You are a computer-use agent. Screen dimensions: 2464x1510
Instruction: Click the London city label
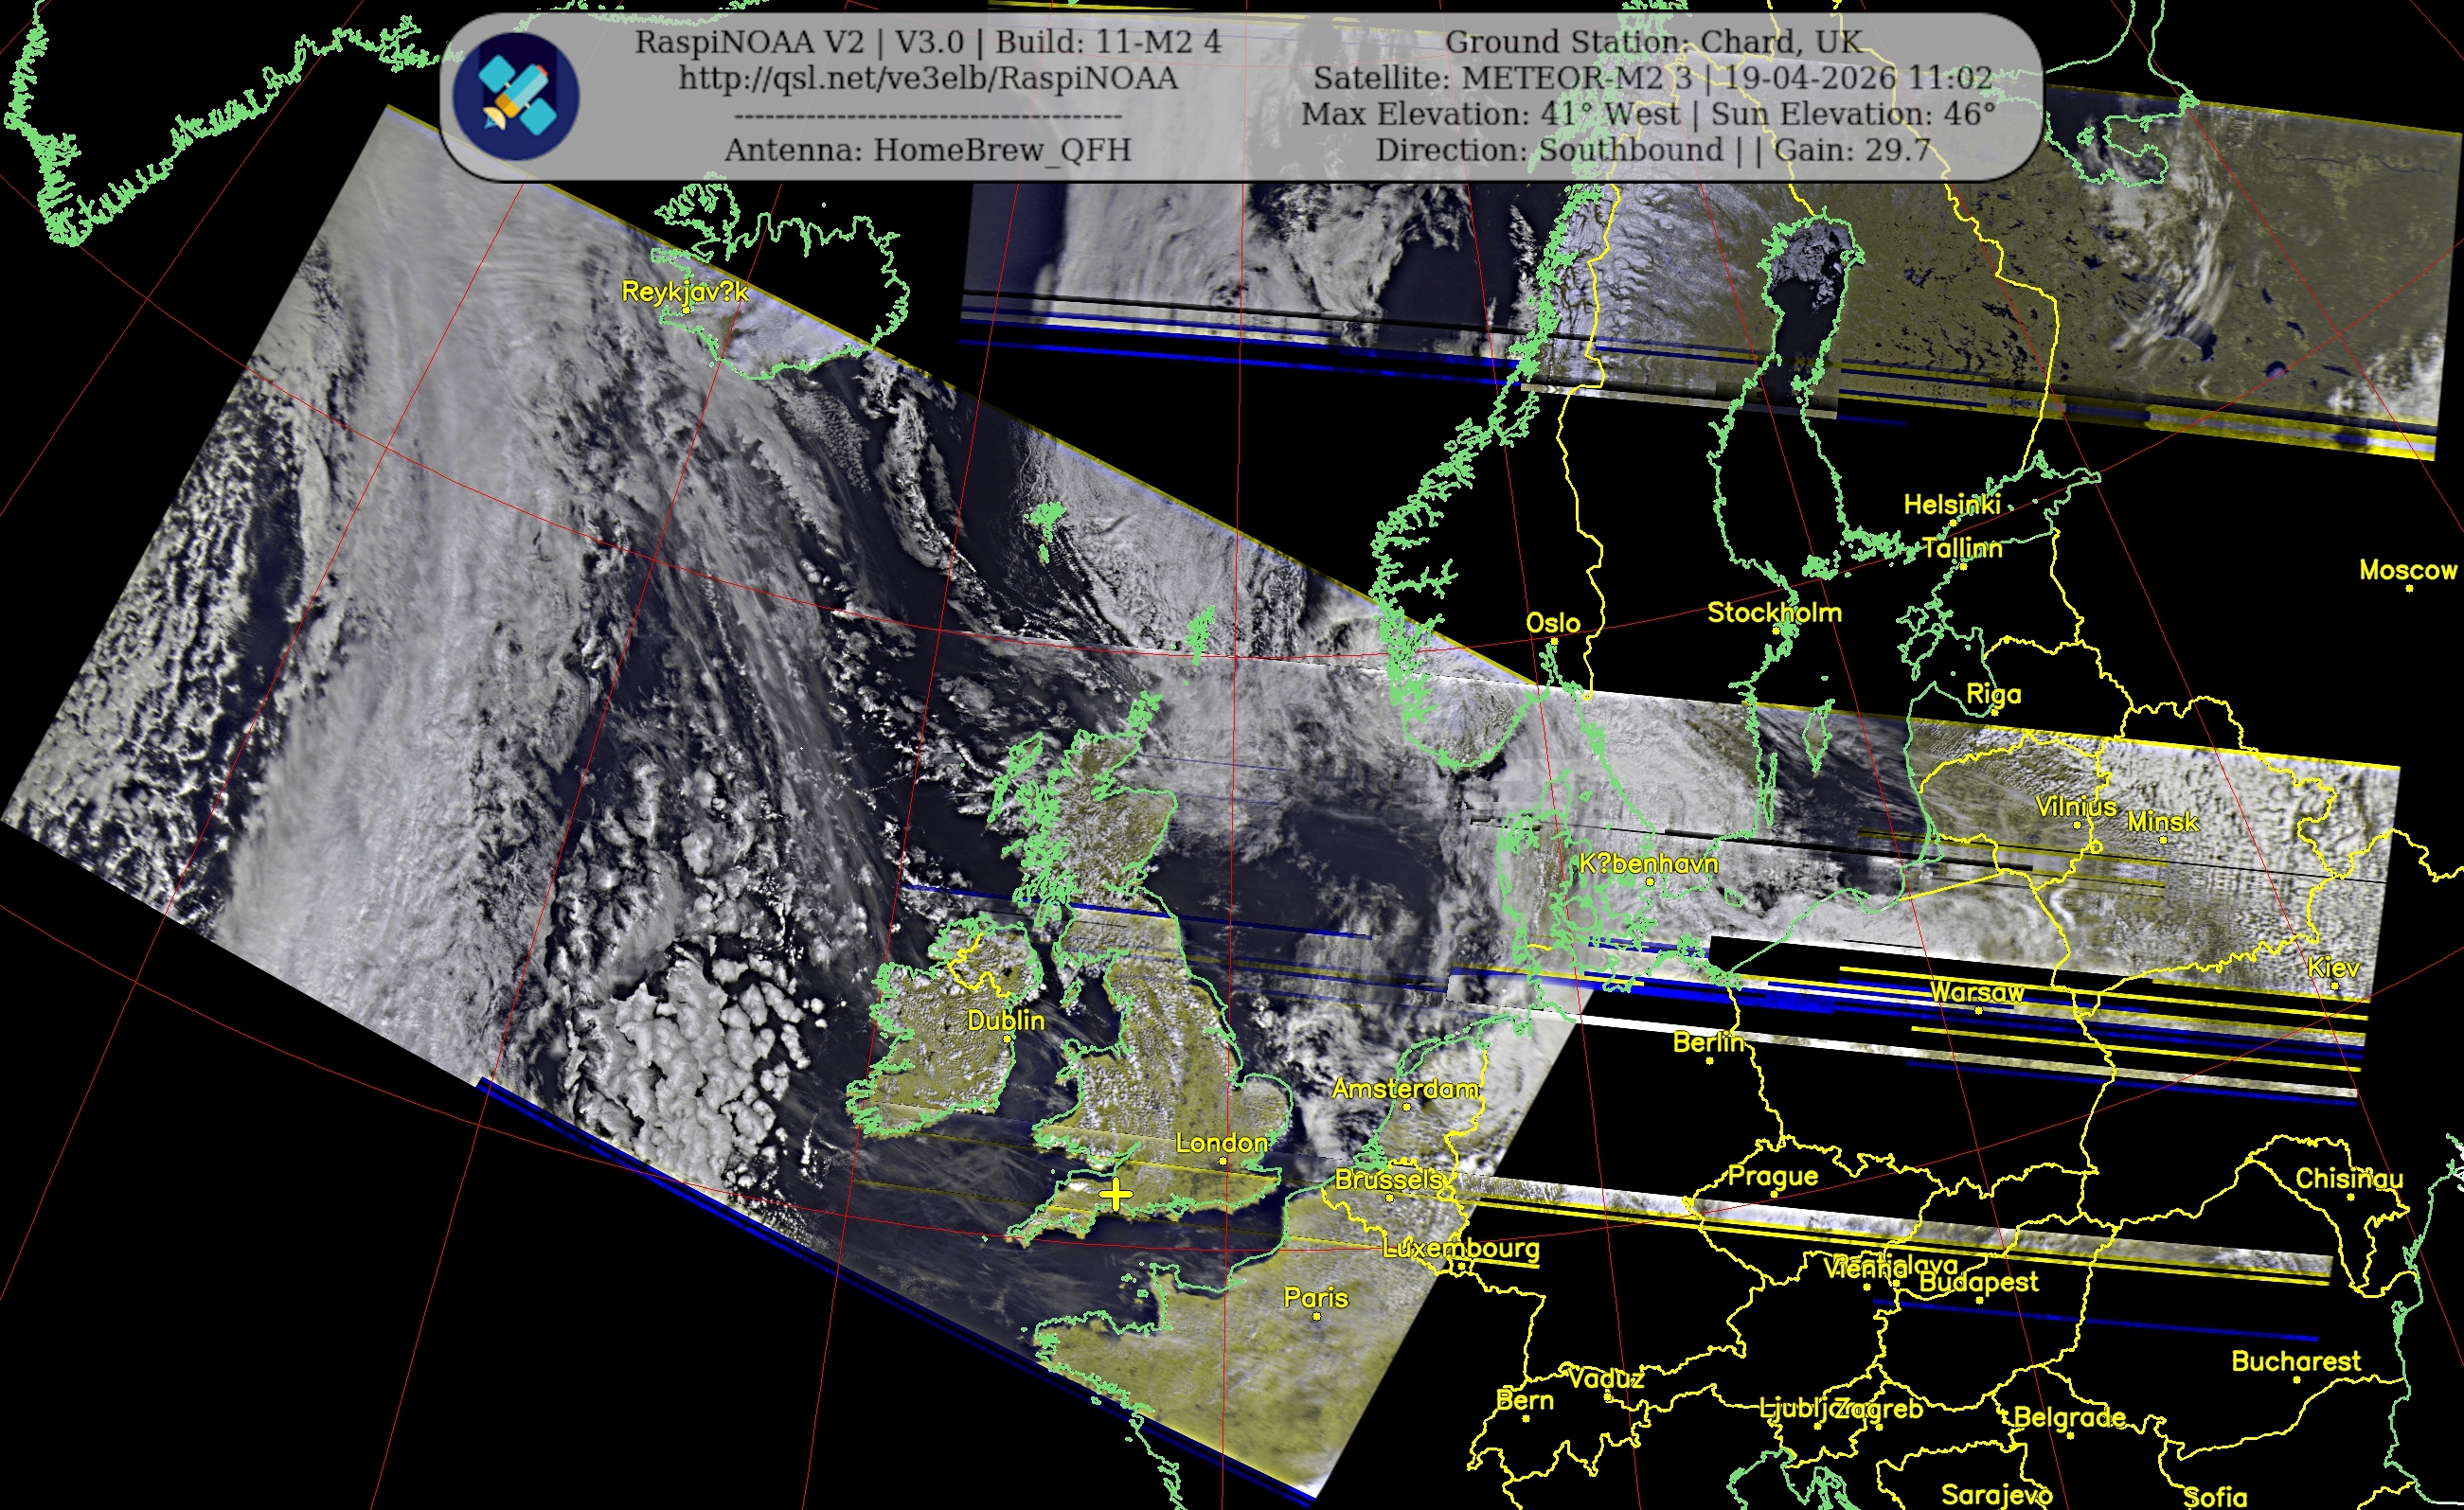tap(1221, 1142)
